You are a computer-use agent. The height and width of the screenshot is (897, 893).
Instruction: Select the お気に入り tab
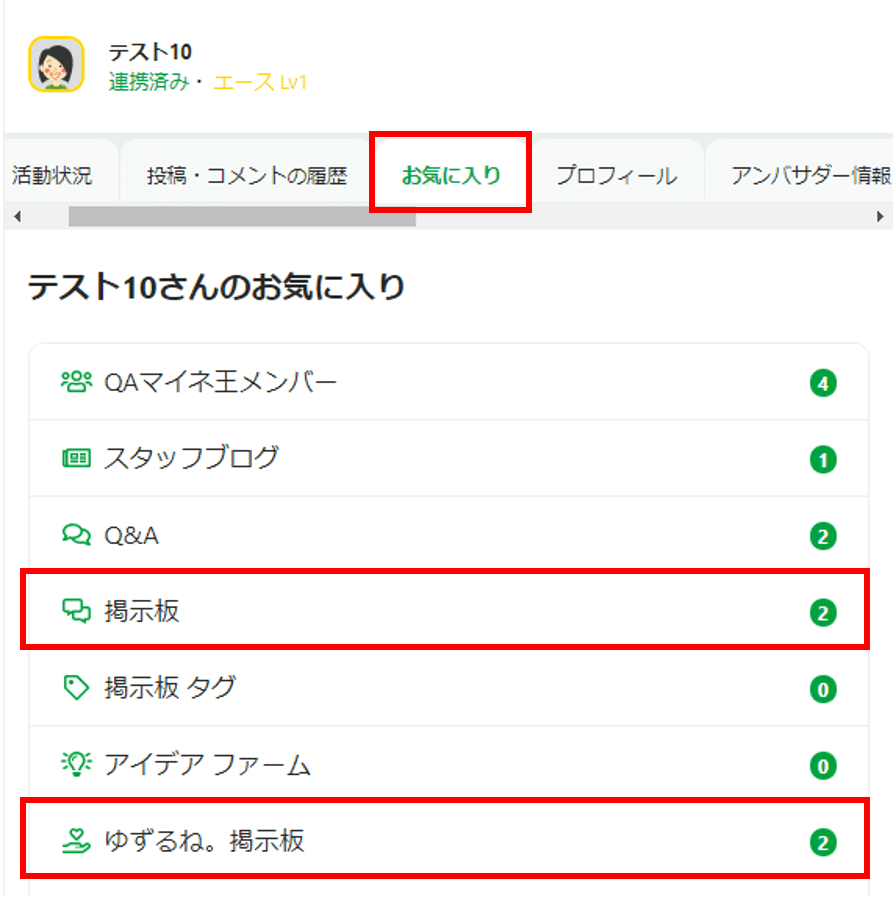pyautogui.click(x=450, y=177)
